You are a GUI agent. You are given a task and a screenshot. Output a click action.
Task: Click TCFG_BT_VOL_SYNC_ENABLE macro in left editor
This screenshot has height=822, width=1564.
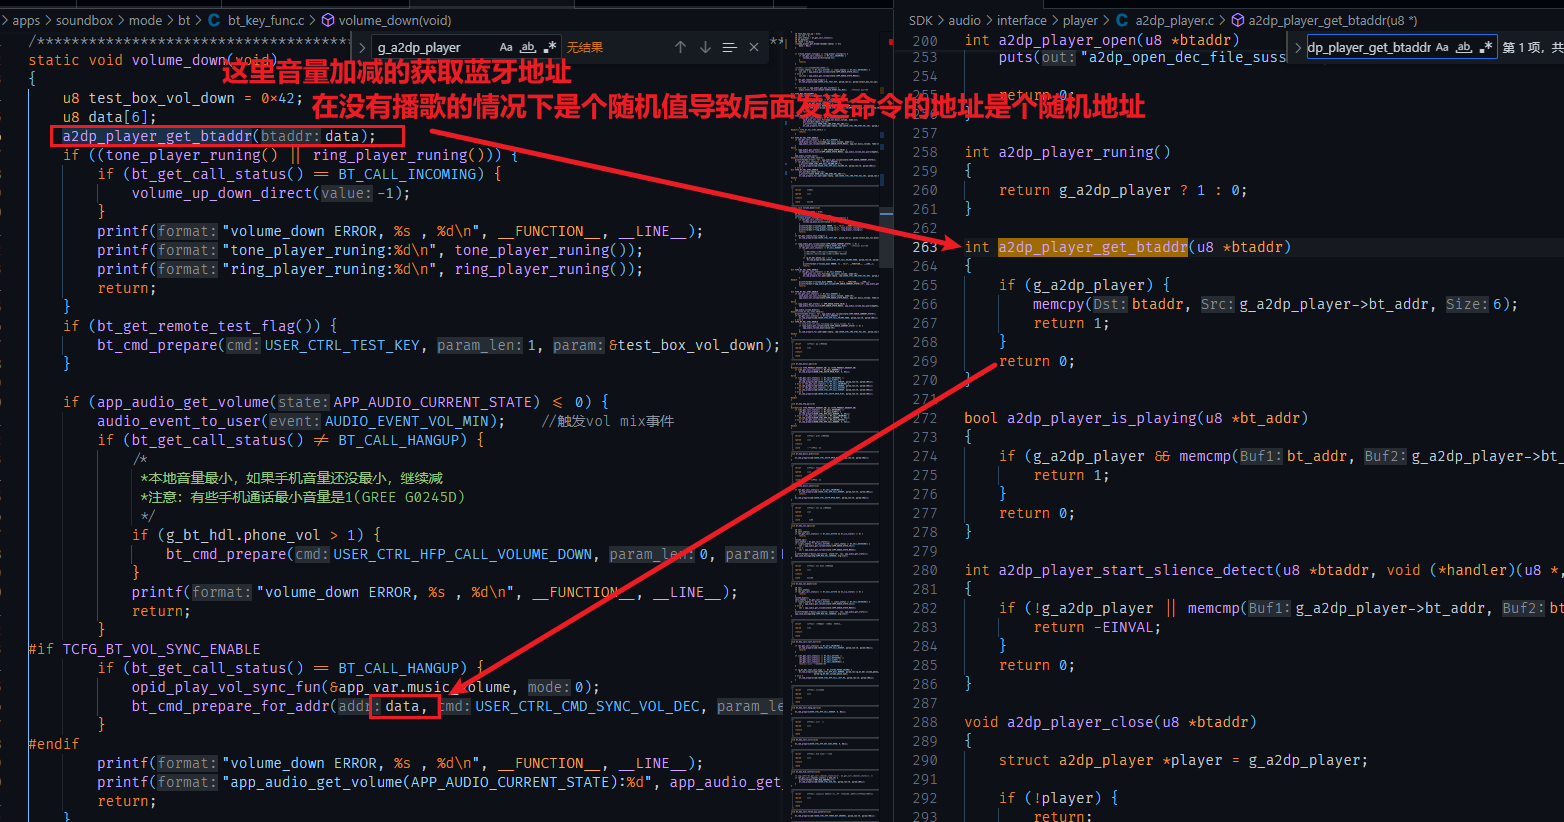[161, 649]
